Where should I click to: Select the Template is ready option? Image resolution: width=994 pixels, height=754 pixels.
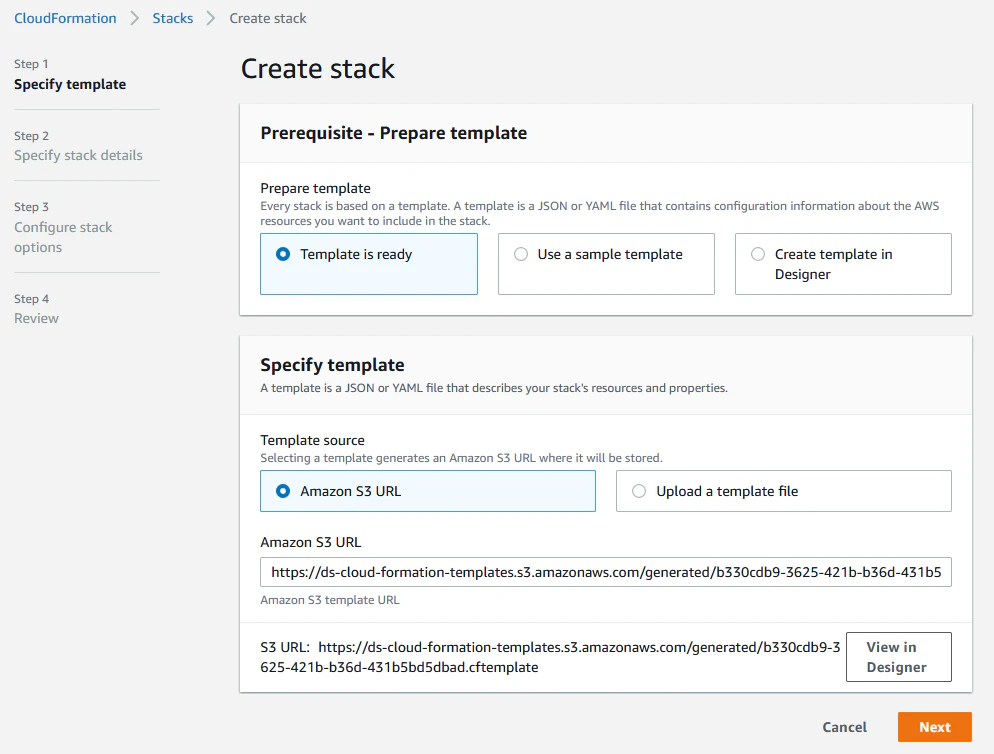point(368,264)
